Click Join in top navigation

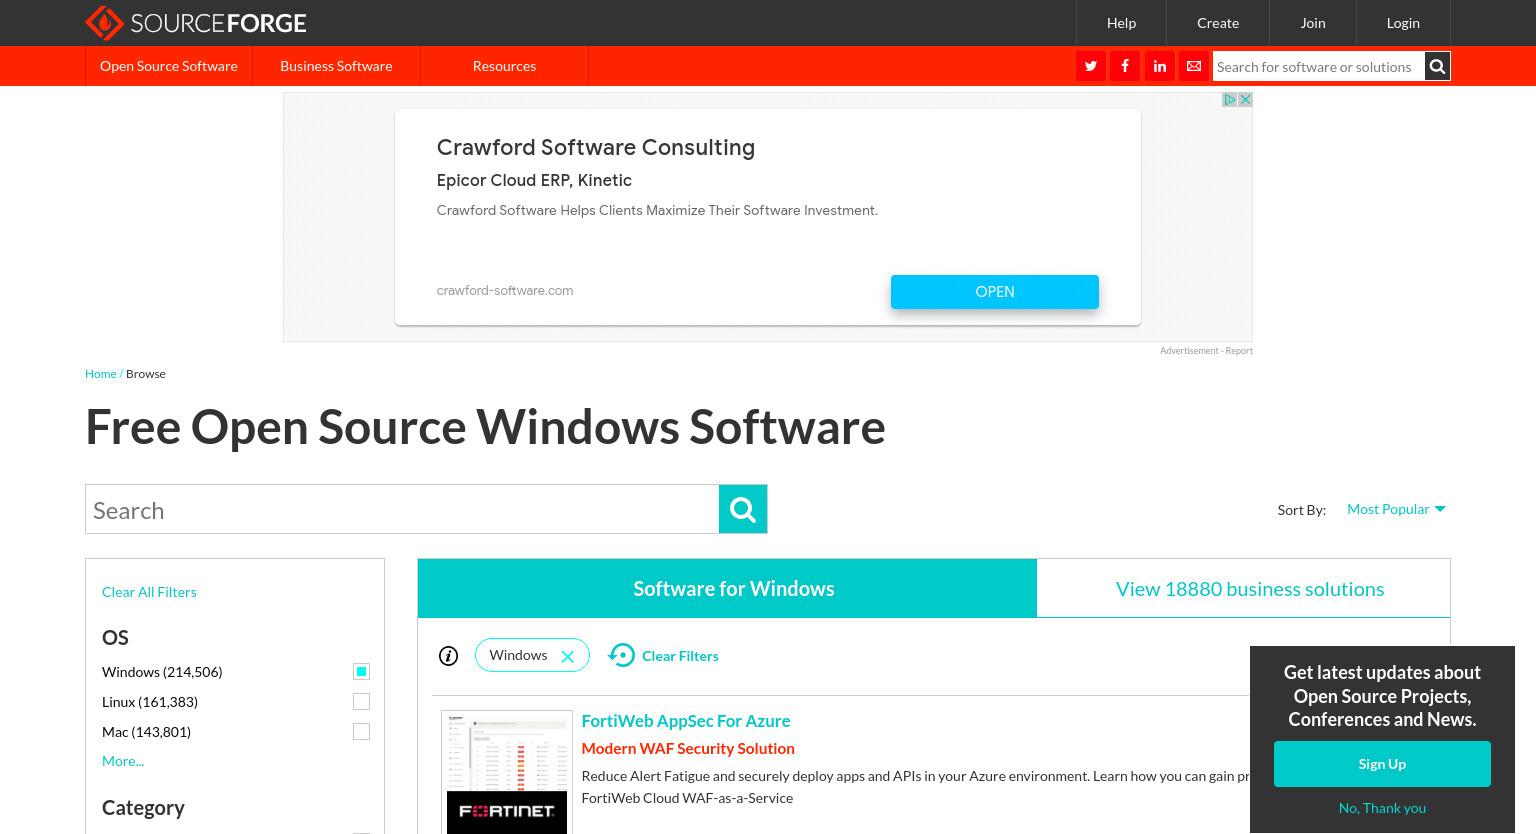[x=1313, y=22]
